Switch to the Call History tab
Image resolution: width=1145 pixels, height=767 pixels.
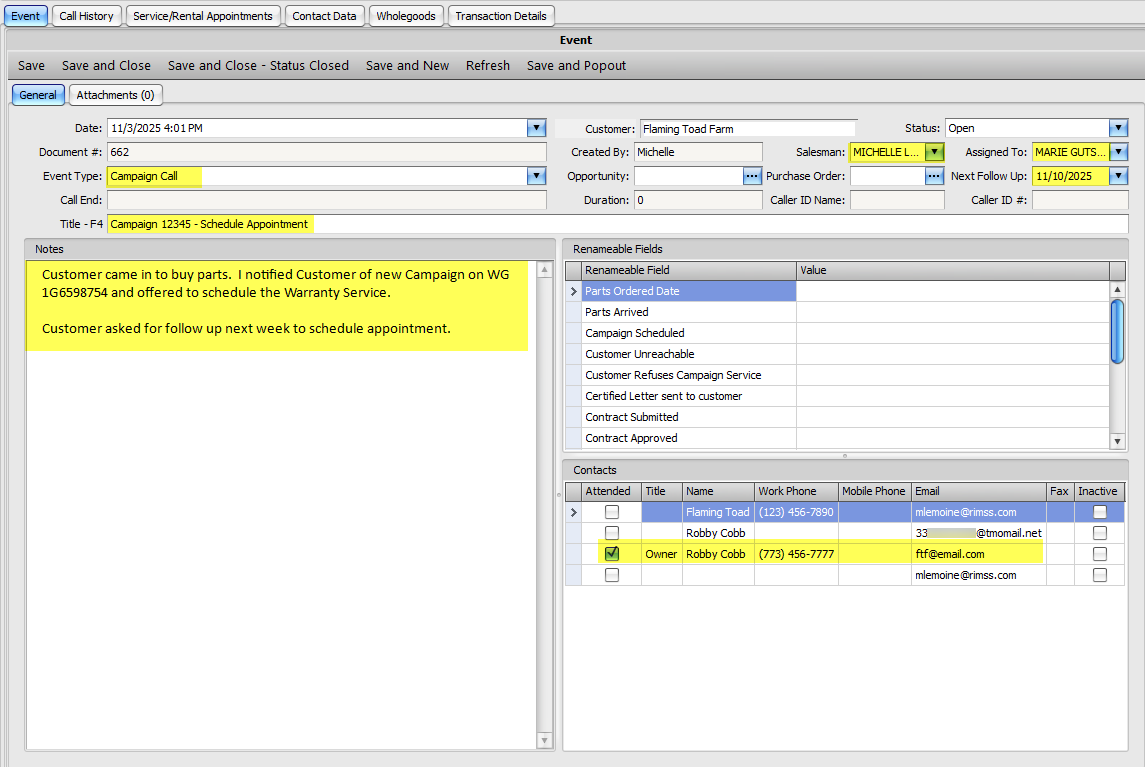86,16
